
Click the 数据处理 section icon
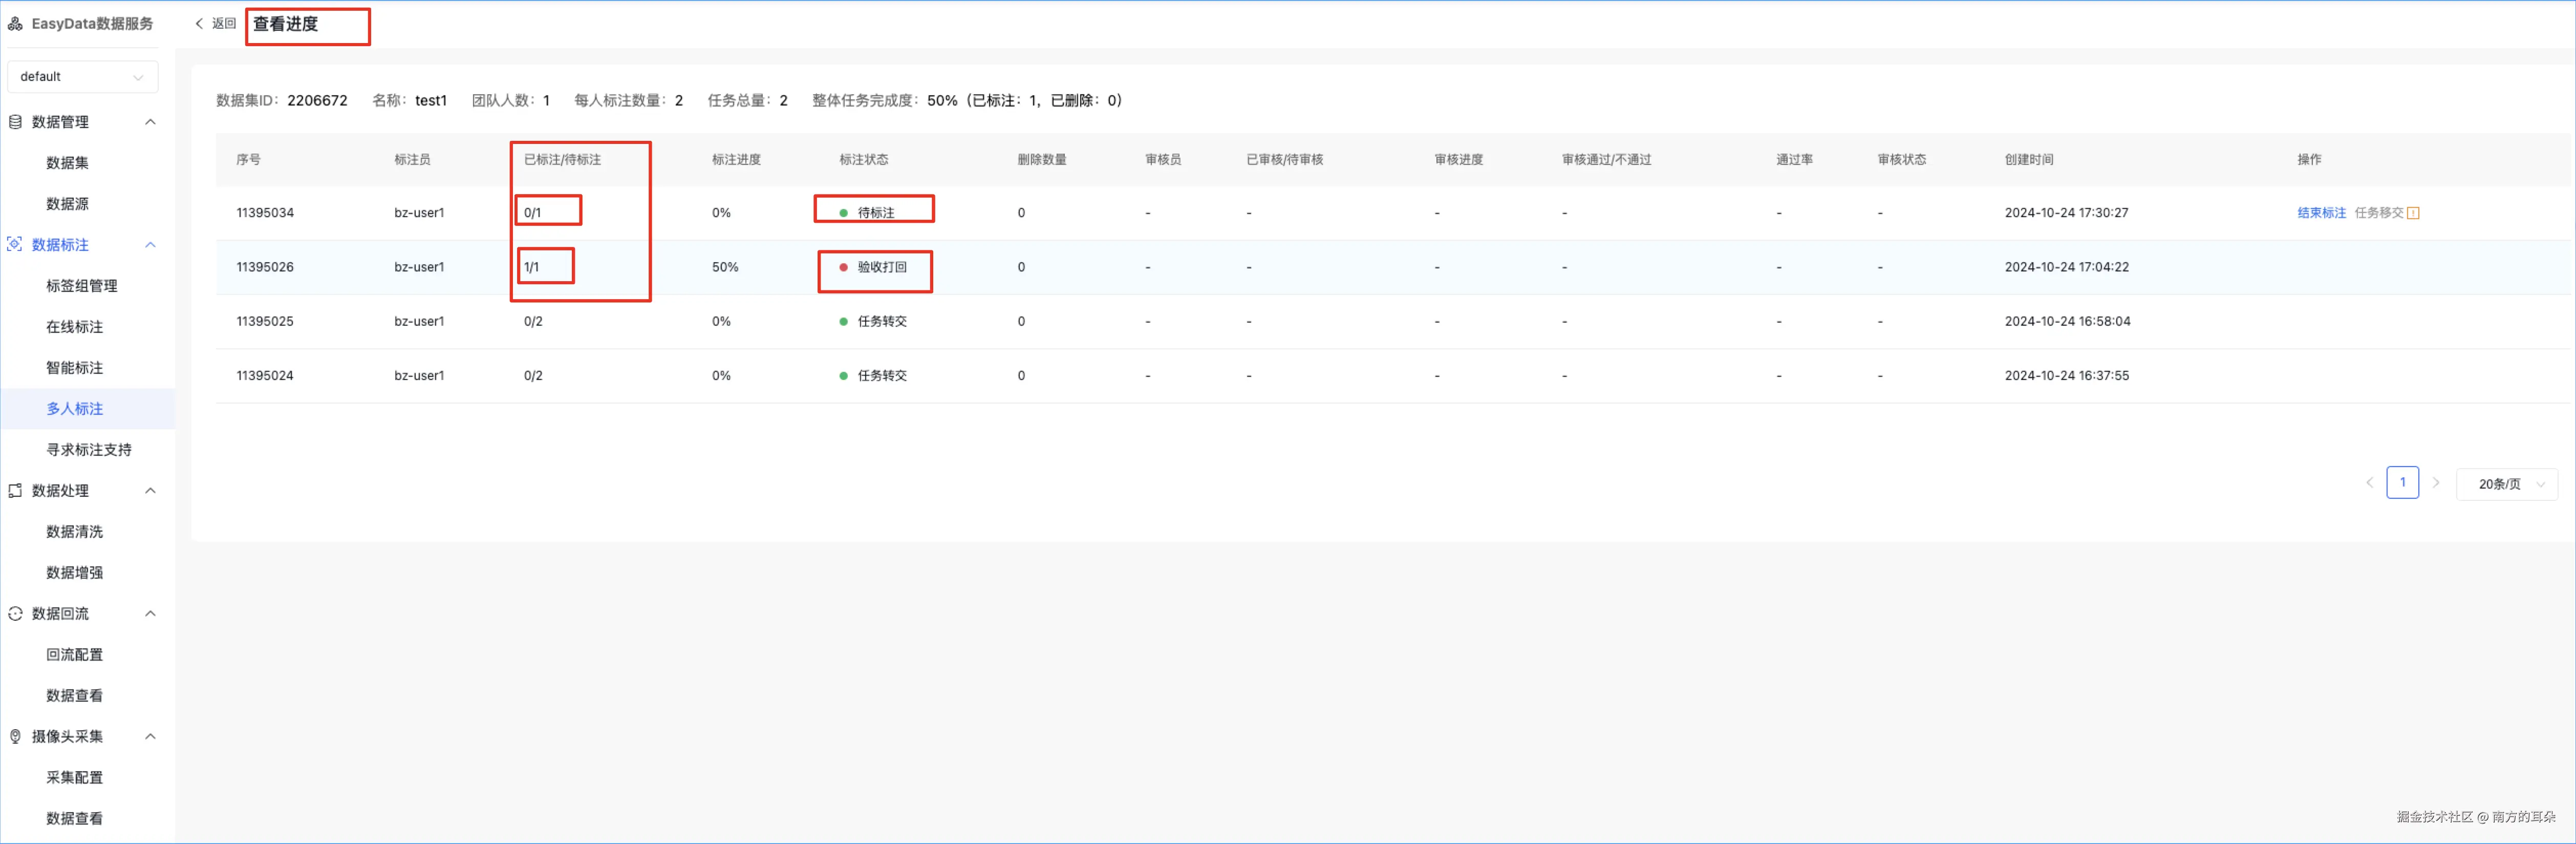[15, 490]
